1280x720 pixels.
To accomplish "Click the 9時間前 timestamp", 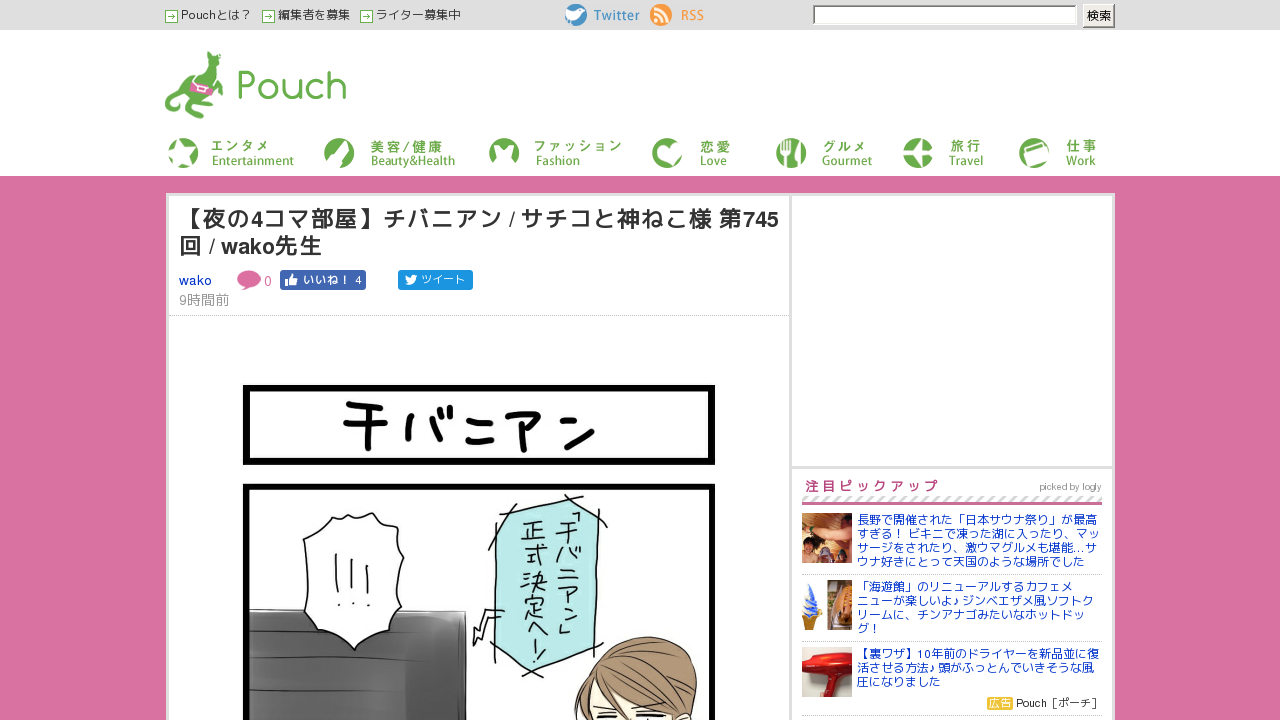I will tap(204, 300).
